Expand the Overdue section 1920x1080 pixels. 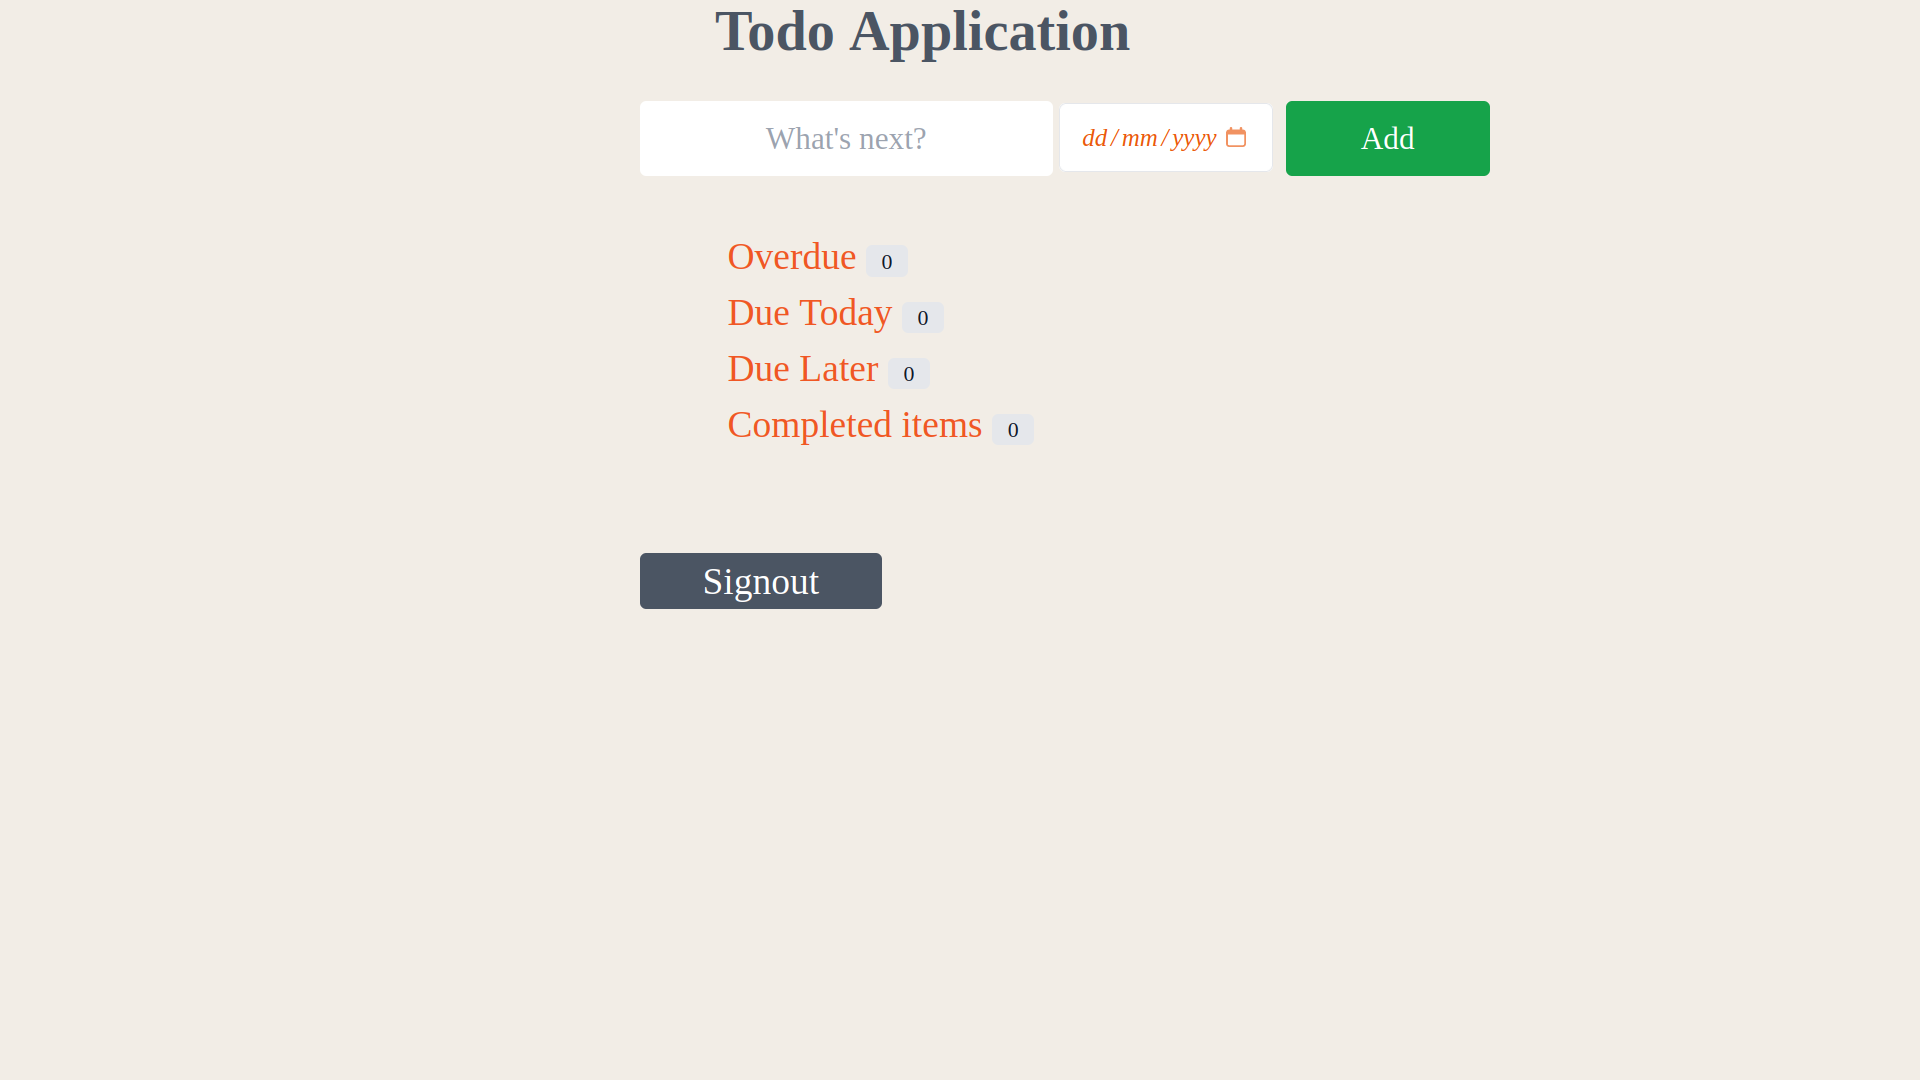coord(791,256)
